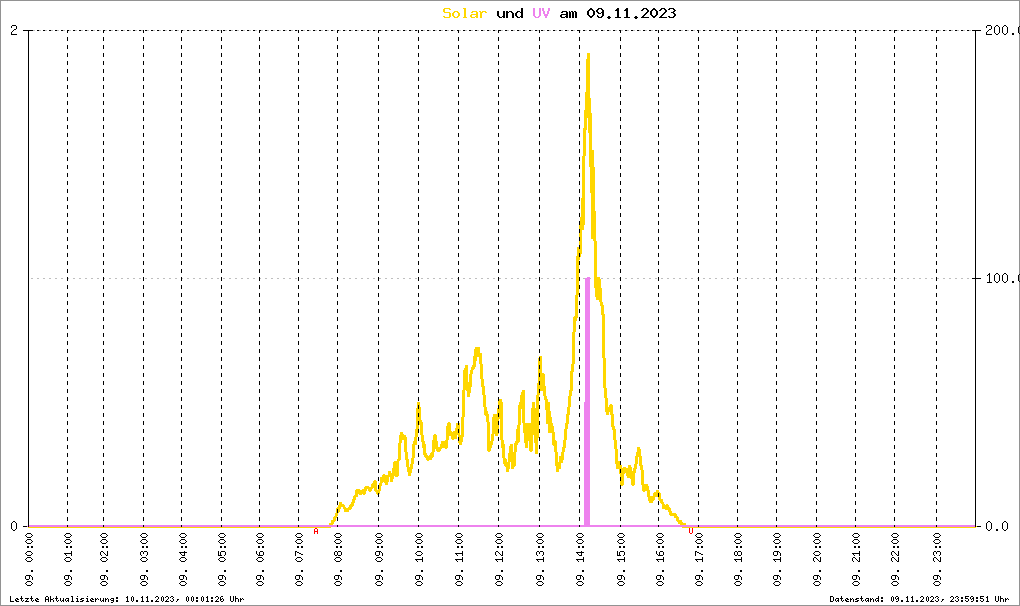The width and height of the screenshot is (1020, 606).
Task: Click the time label '09. 08:00'
Action: 338,560
